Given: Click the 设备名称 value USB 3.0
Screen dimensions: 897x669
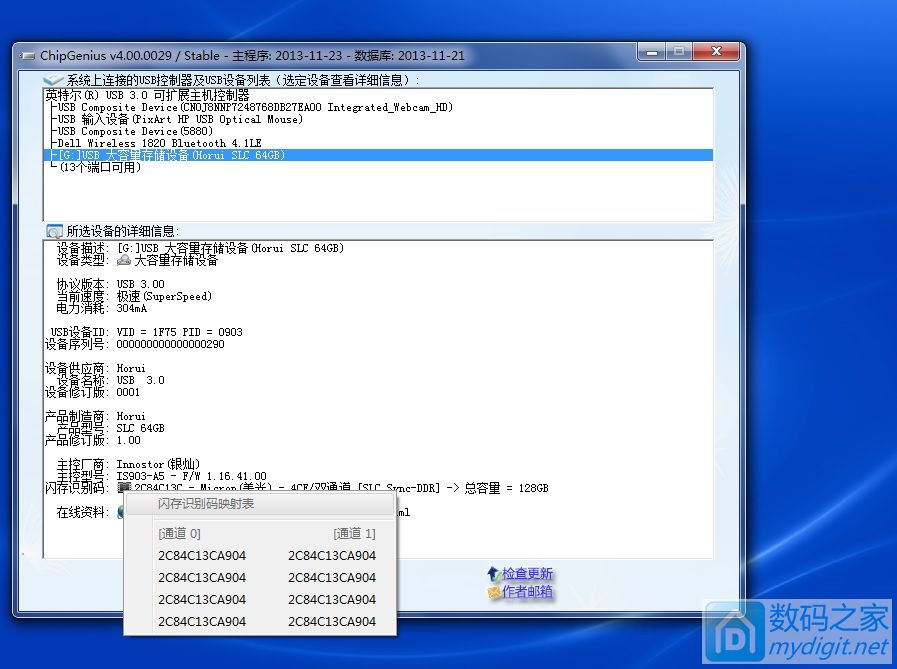Looking at the screenshot, I should pyautogui.click(x=141, y=380).
